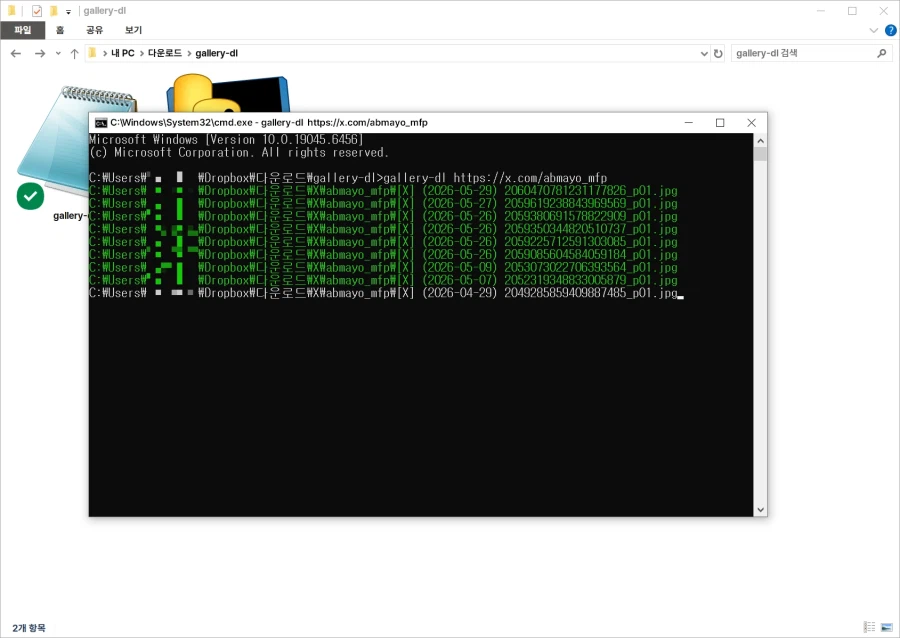
Task: Click the cmd scrollbar thumb
Action: click(x=761, y=154)
